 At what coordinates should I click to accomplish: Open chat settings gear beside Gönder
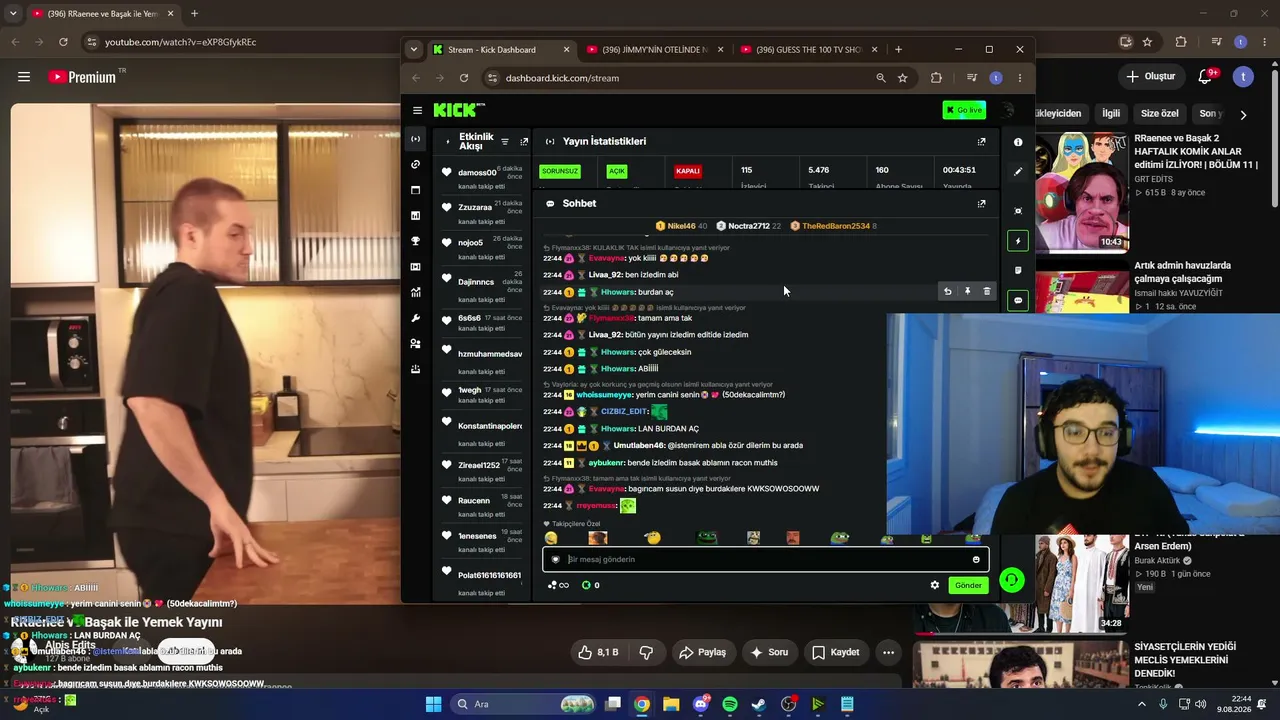tap(935, 585)
